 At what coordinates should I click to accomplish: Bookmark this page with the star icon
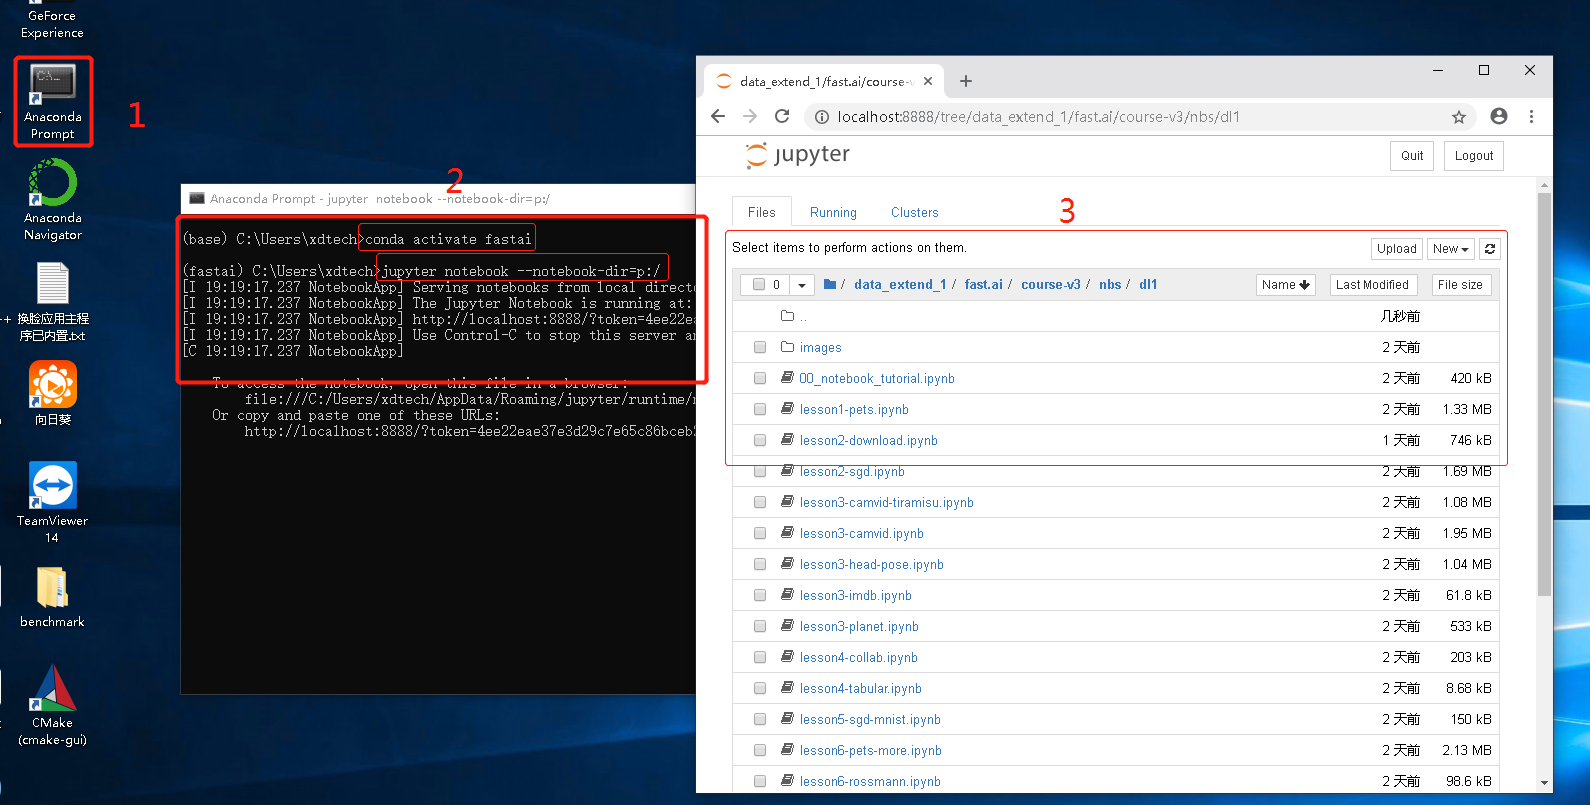pos(1459,117)
